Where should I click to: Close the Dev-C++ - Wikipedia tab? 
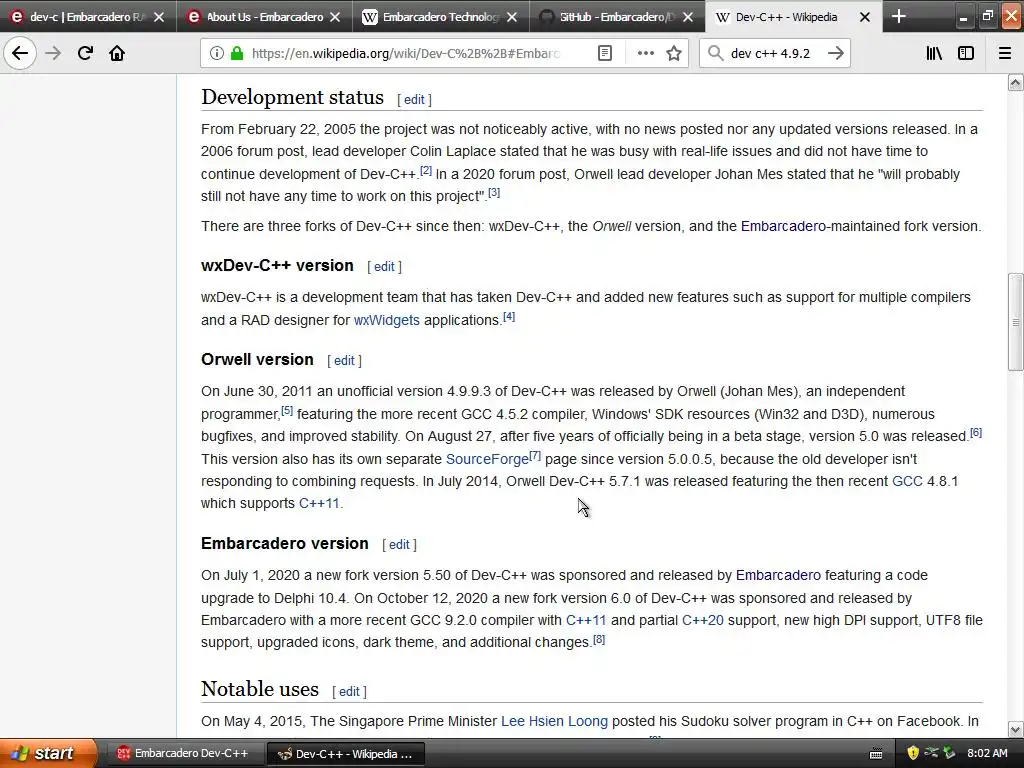coord(865,17)
